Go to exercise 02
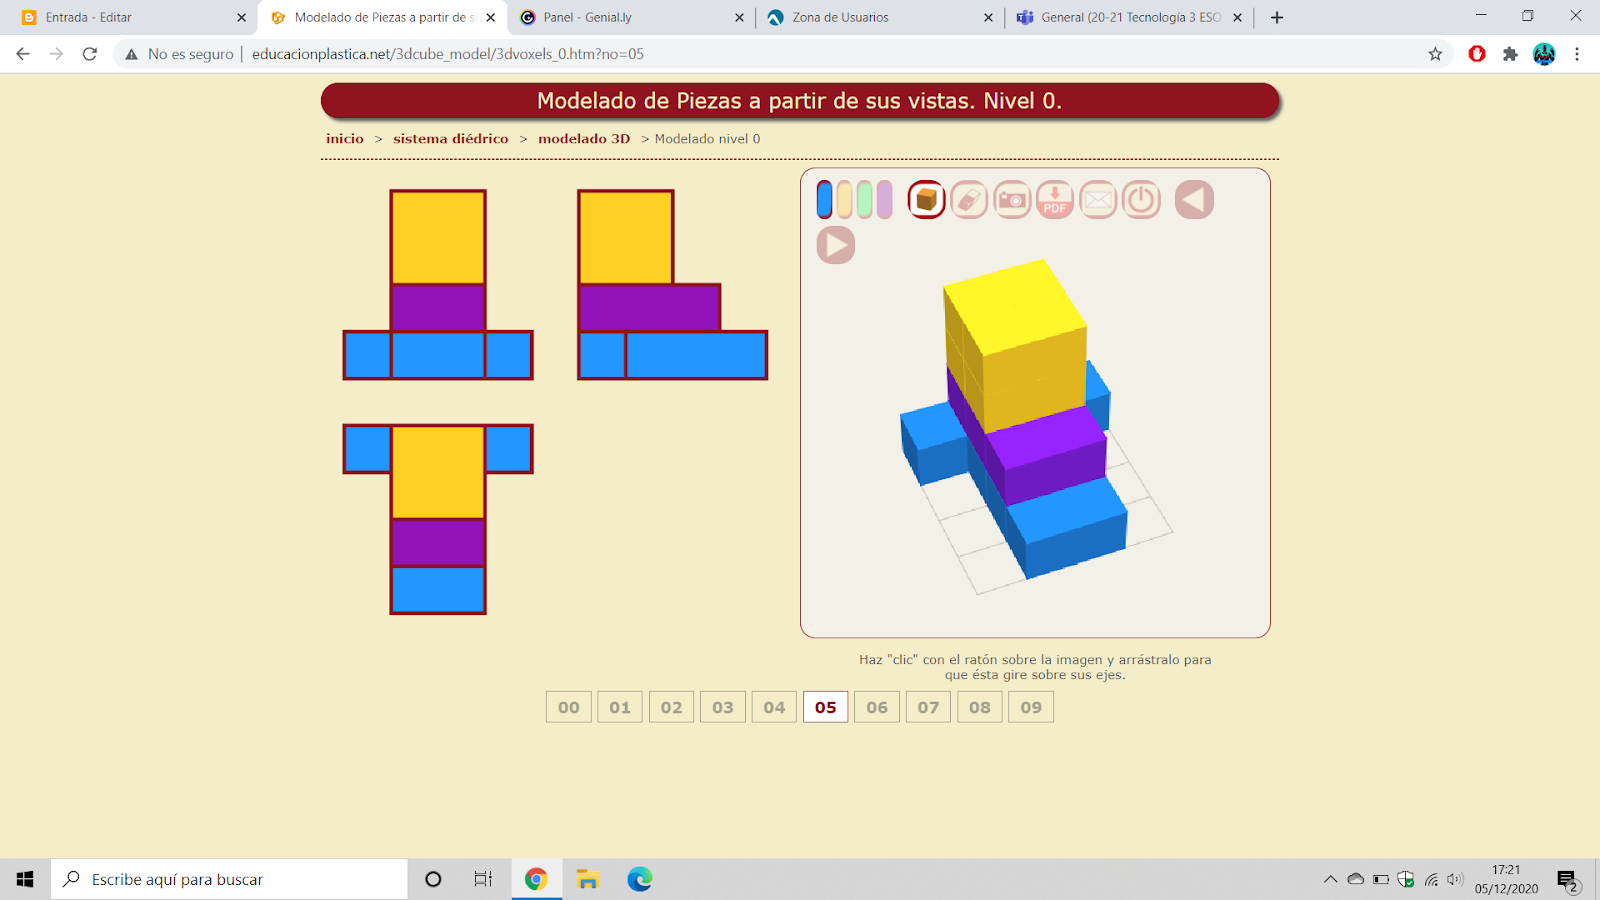 pyautogui.click(x=672, y=707)
